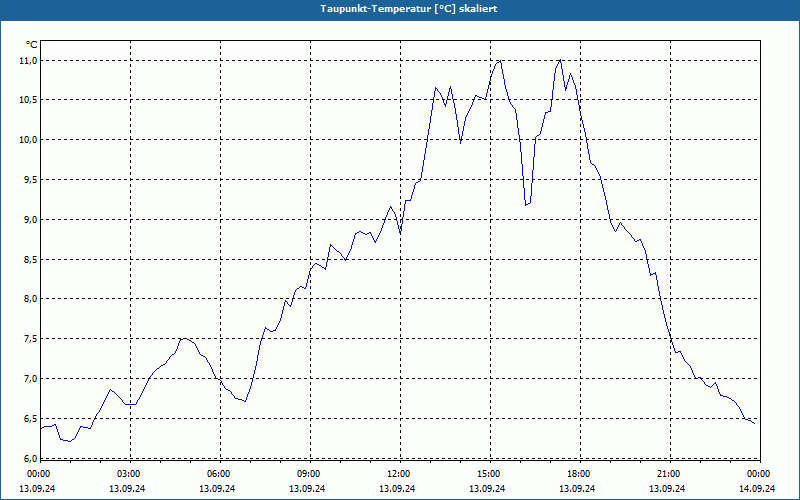Click the 21:00 time label
The height and width of the screenshot is (500, 800).
[668, 474]
